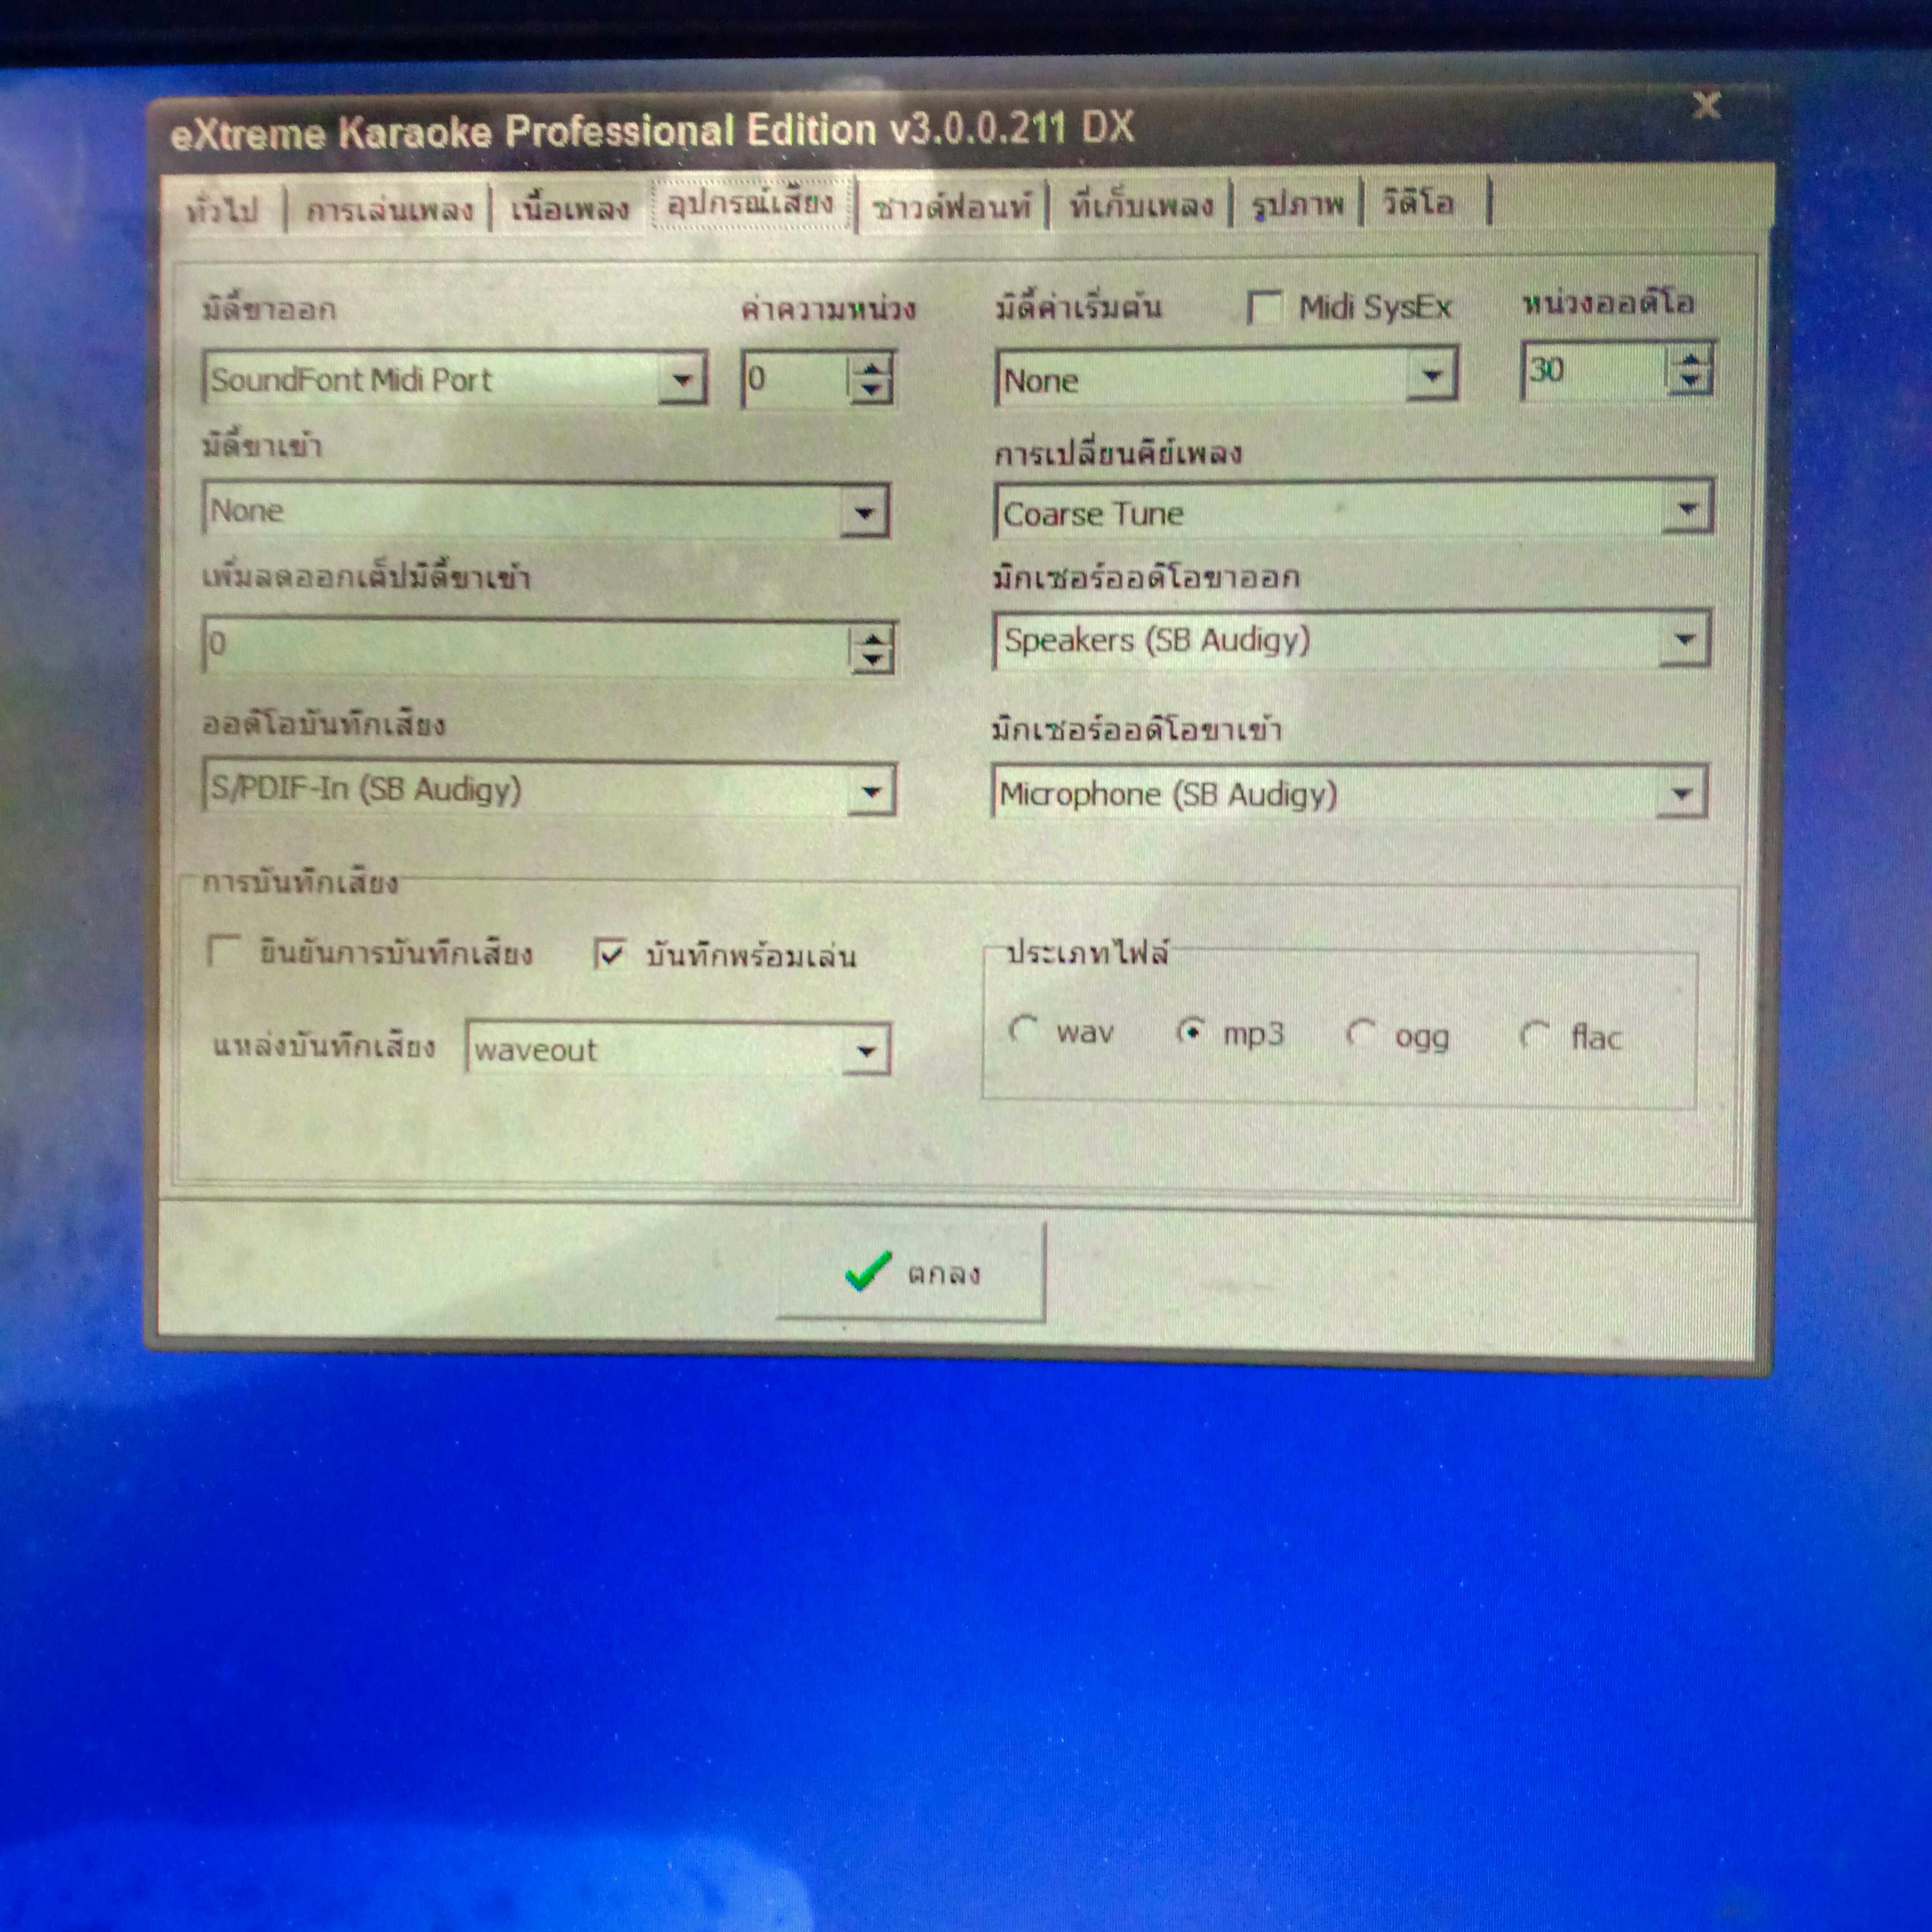
Task: Close the eXtreme Karaoke settings dialog
Action: pyautogui.click(x=1707, y=105)
